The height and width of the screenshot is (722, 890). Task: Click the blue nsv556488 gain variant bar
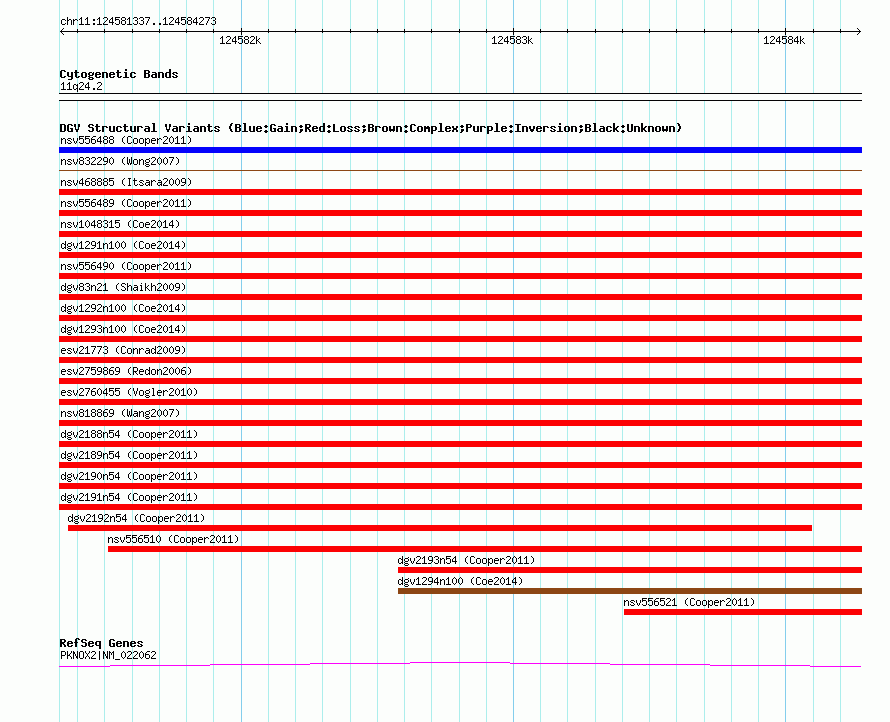click(x=460, y=150)
